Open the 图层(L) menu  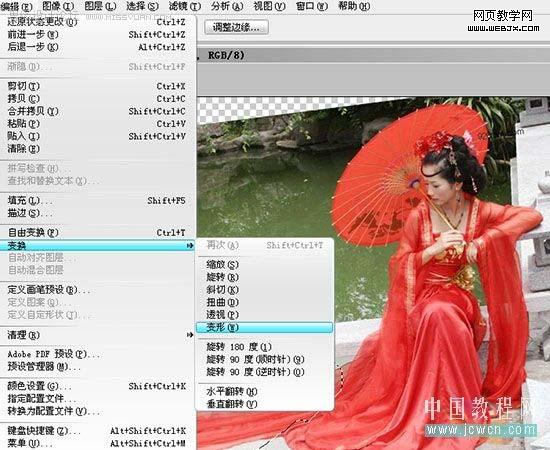[x=100, y=6]
